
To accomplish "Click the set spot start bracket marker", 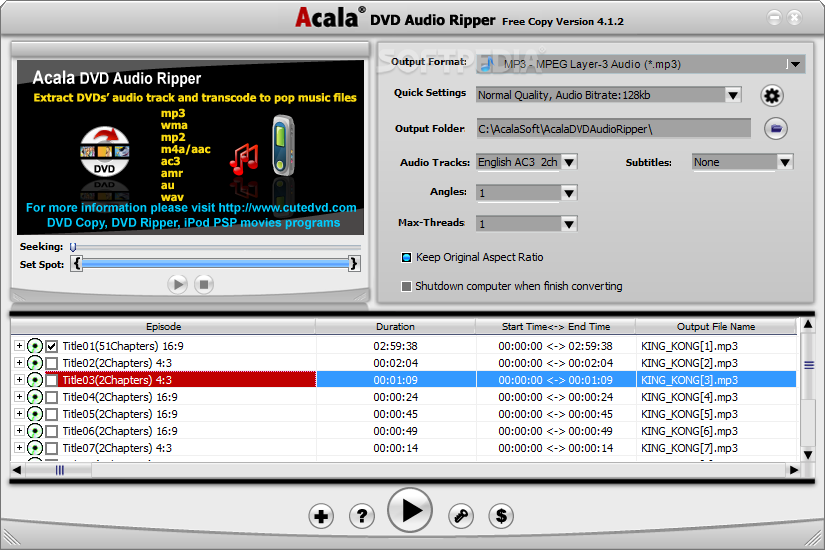I will [x=77, y=263].
